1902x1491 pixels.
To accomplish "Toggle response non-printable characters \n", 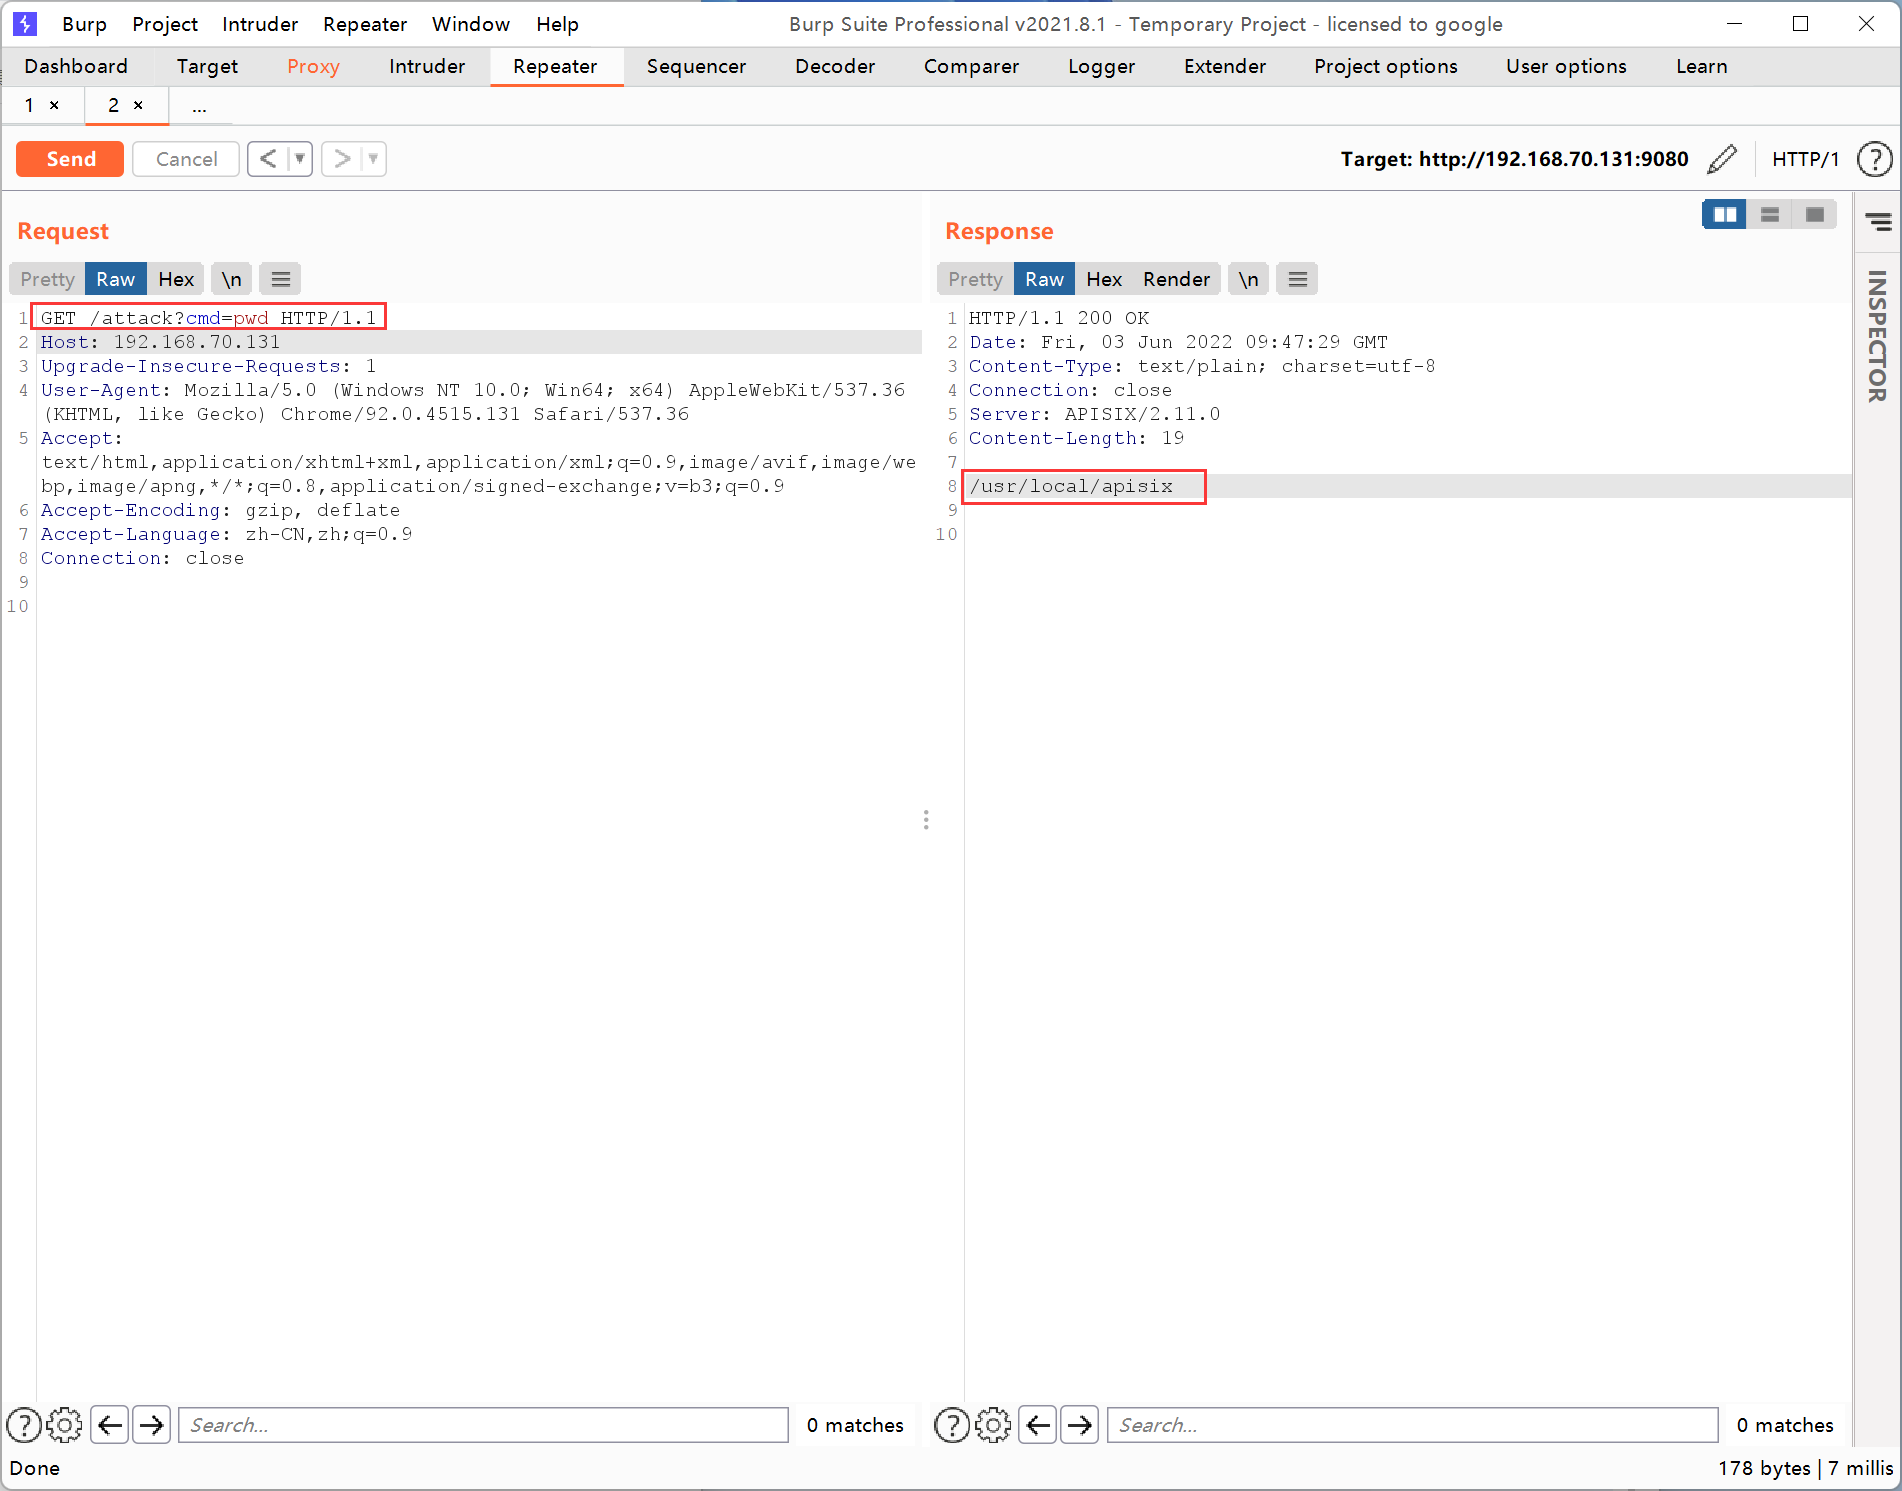I will click(1249, 279).
